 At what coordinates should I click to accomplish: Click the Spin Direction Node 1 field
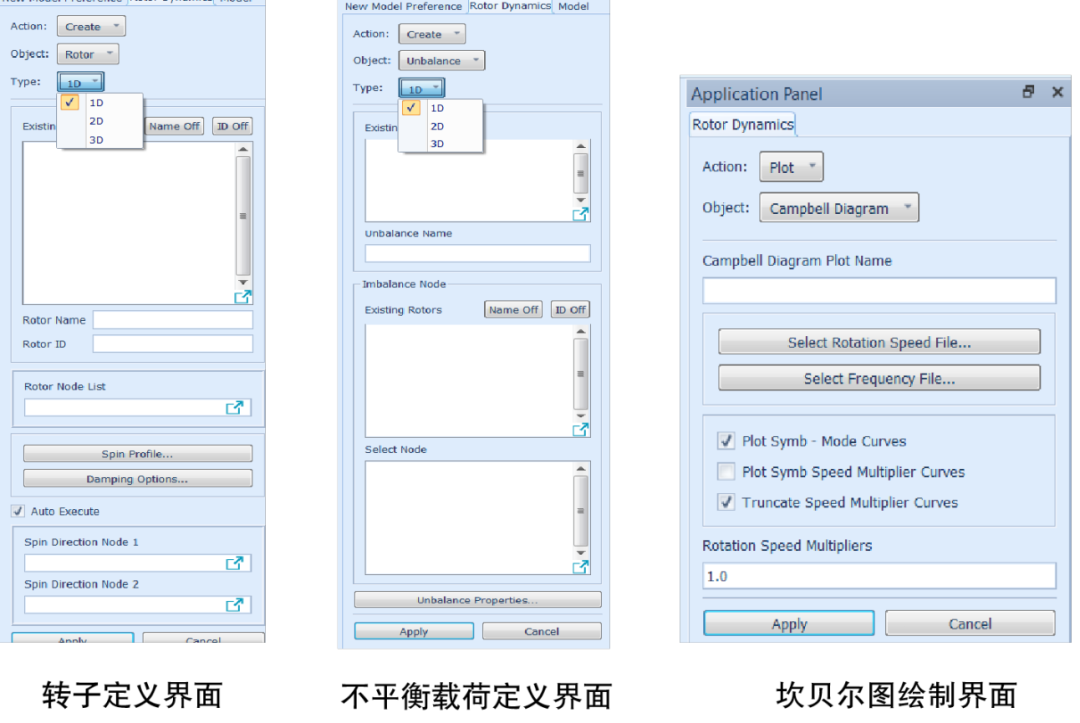coord(138,563)
